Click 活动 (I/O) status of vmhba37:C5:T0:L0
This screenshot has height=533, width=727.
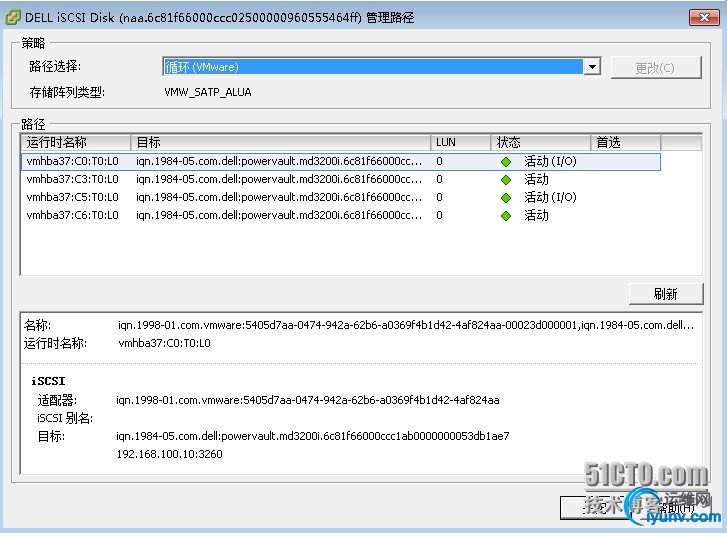[x=550, y=197]
